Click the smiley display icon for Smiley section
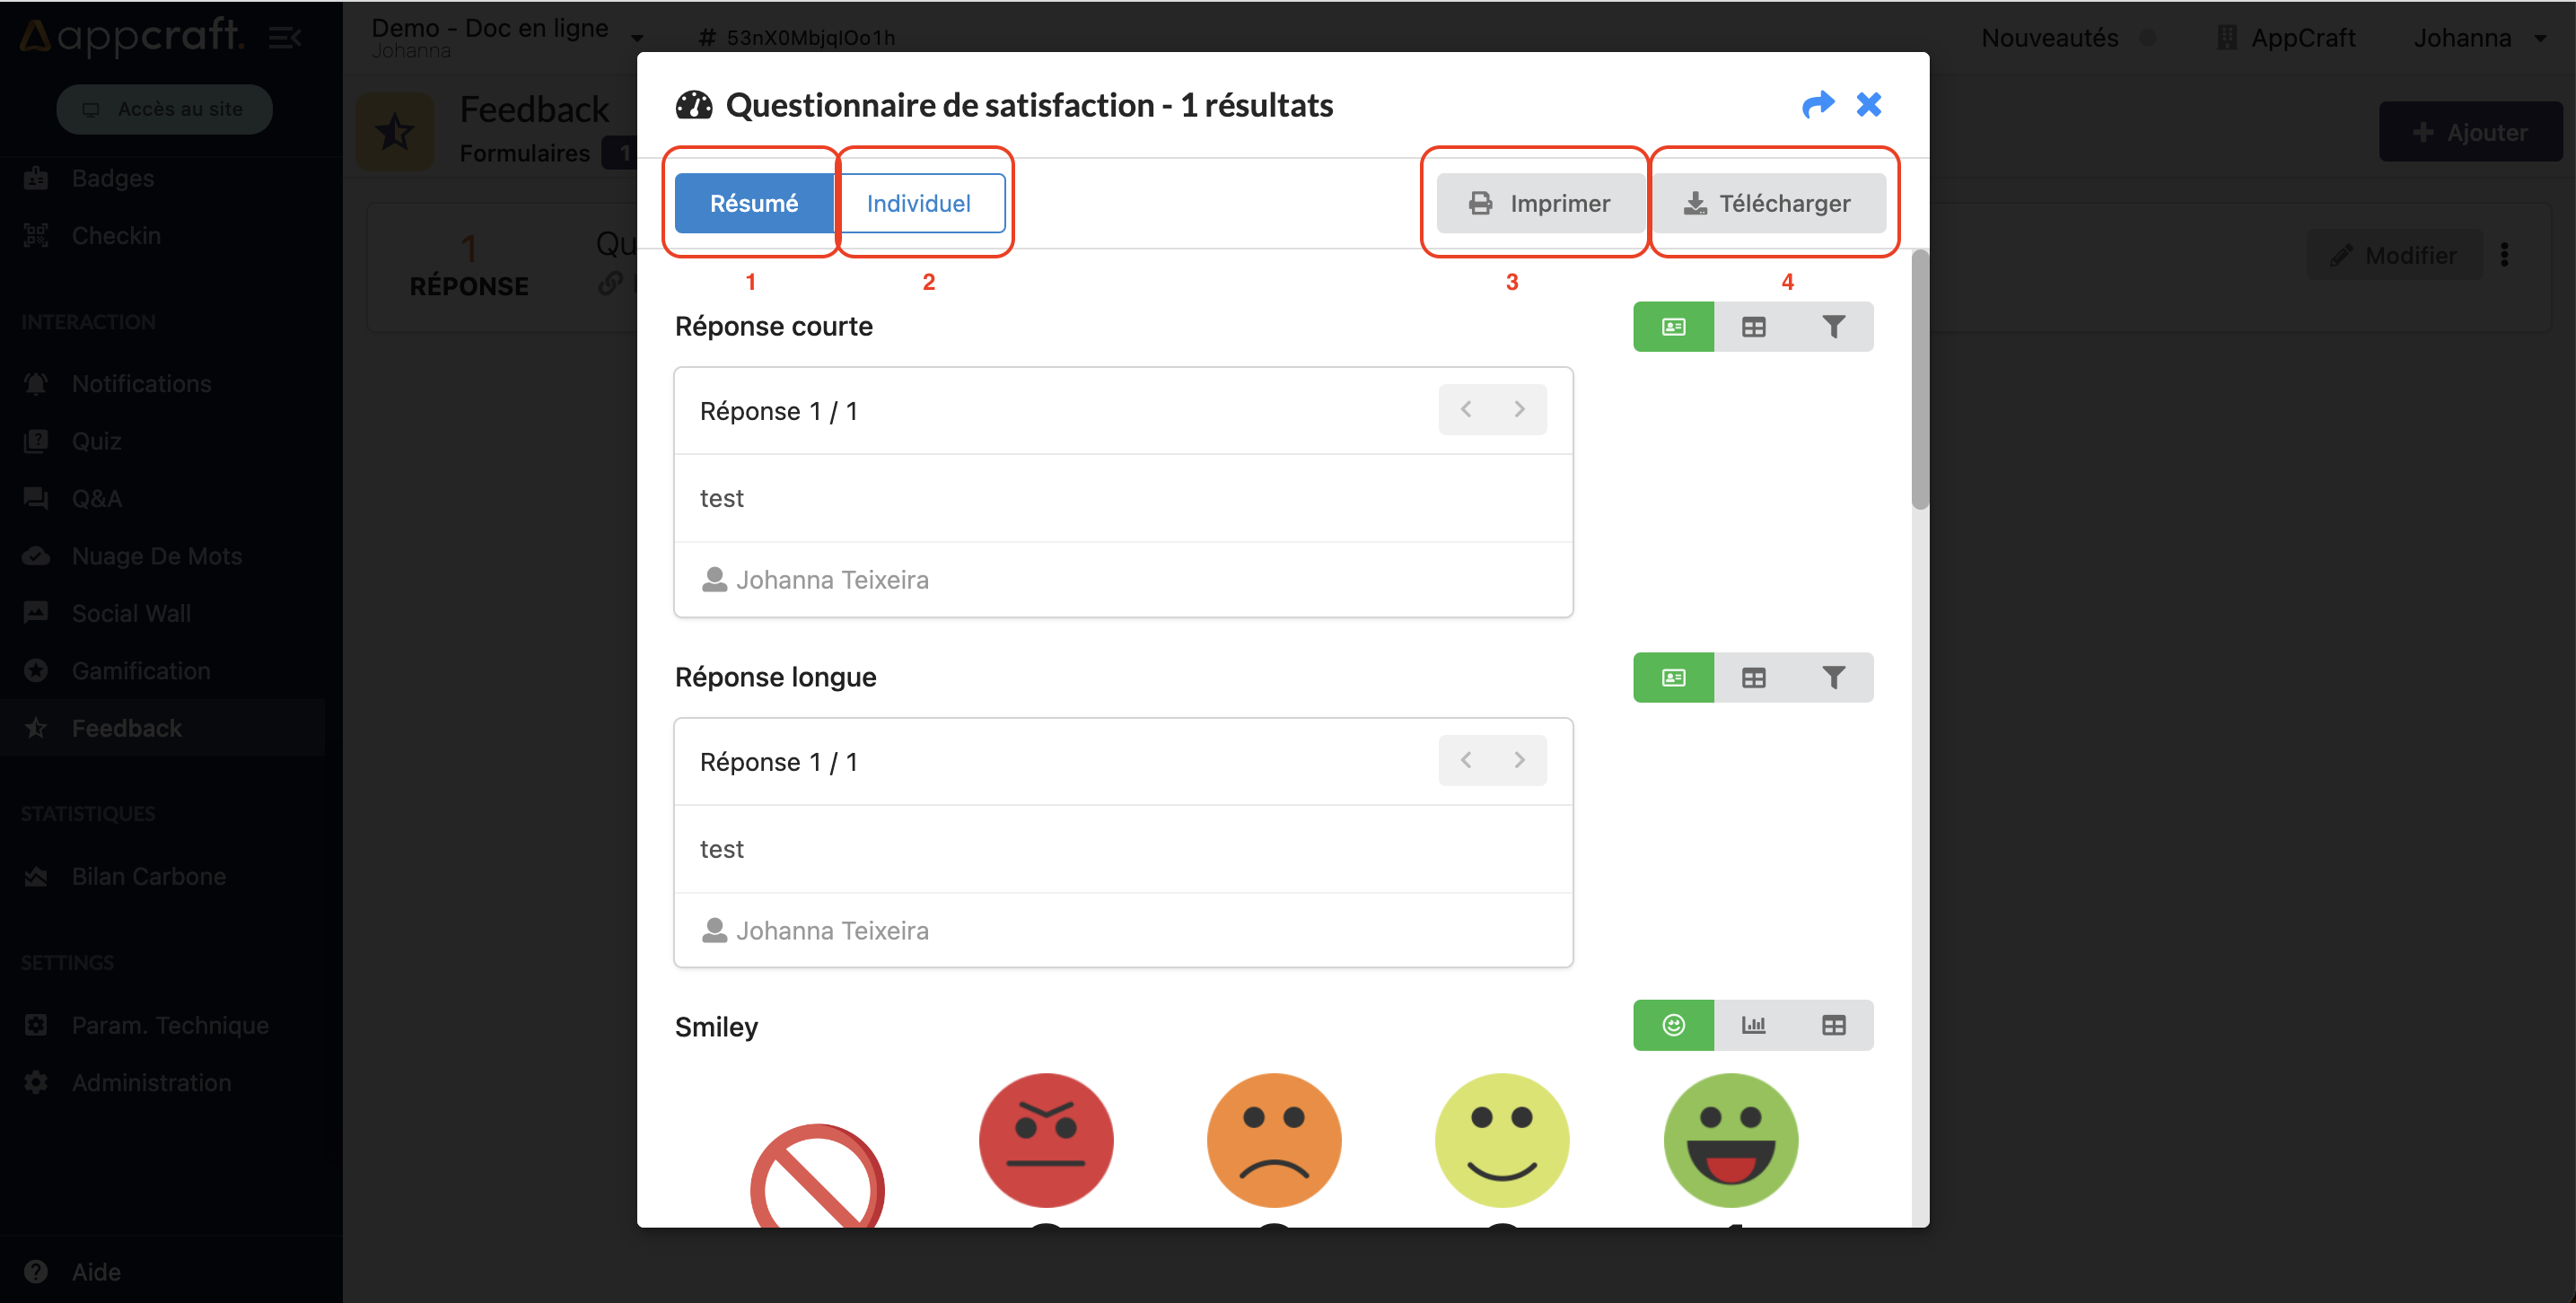Image resolution: width=2576 pixels, height=1303 pixels. [1674, 1026]
